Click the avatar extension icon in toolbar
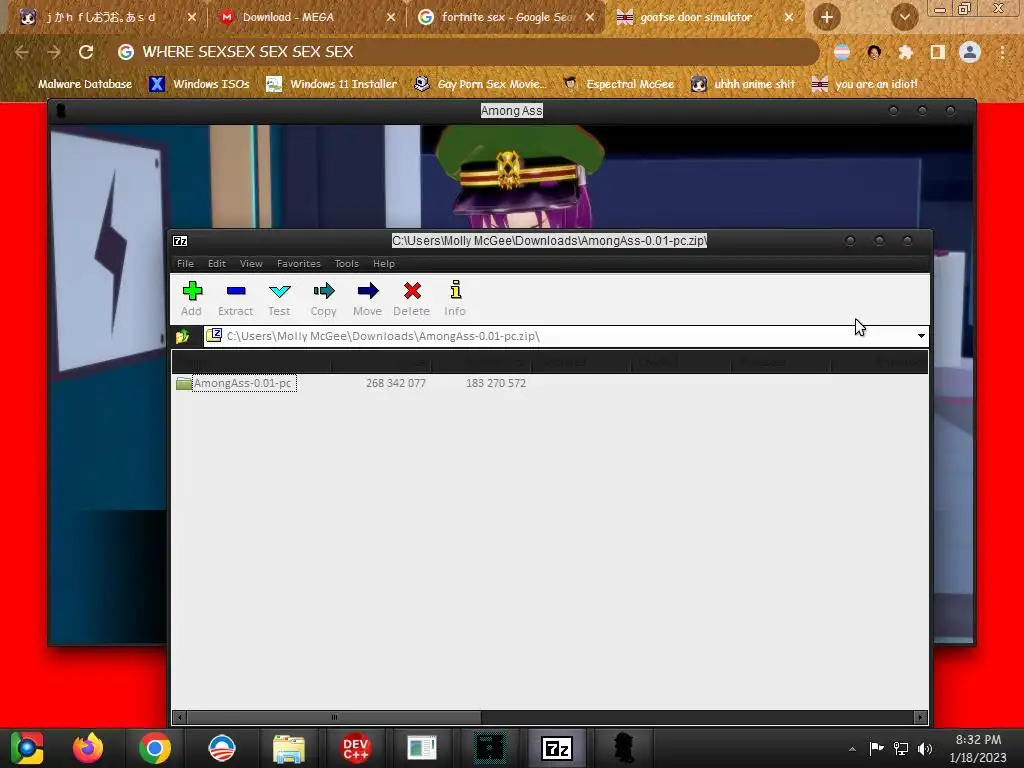The width and height of the screenshot is (1024, 768). [874, 52]
